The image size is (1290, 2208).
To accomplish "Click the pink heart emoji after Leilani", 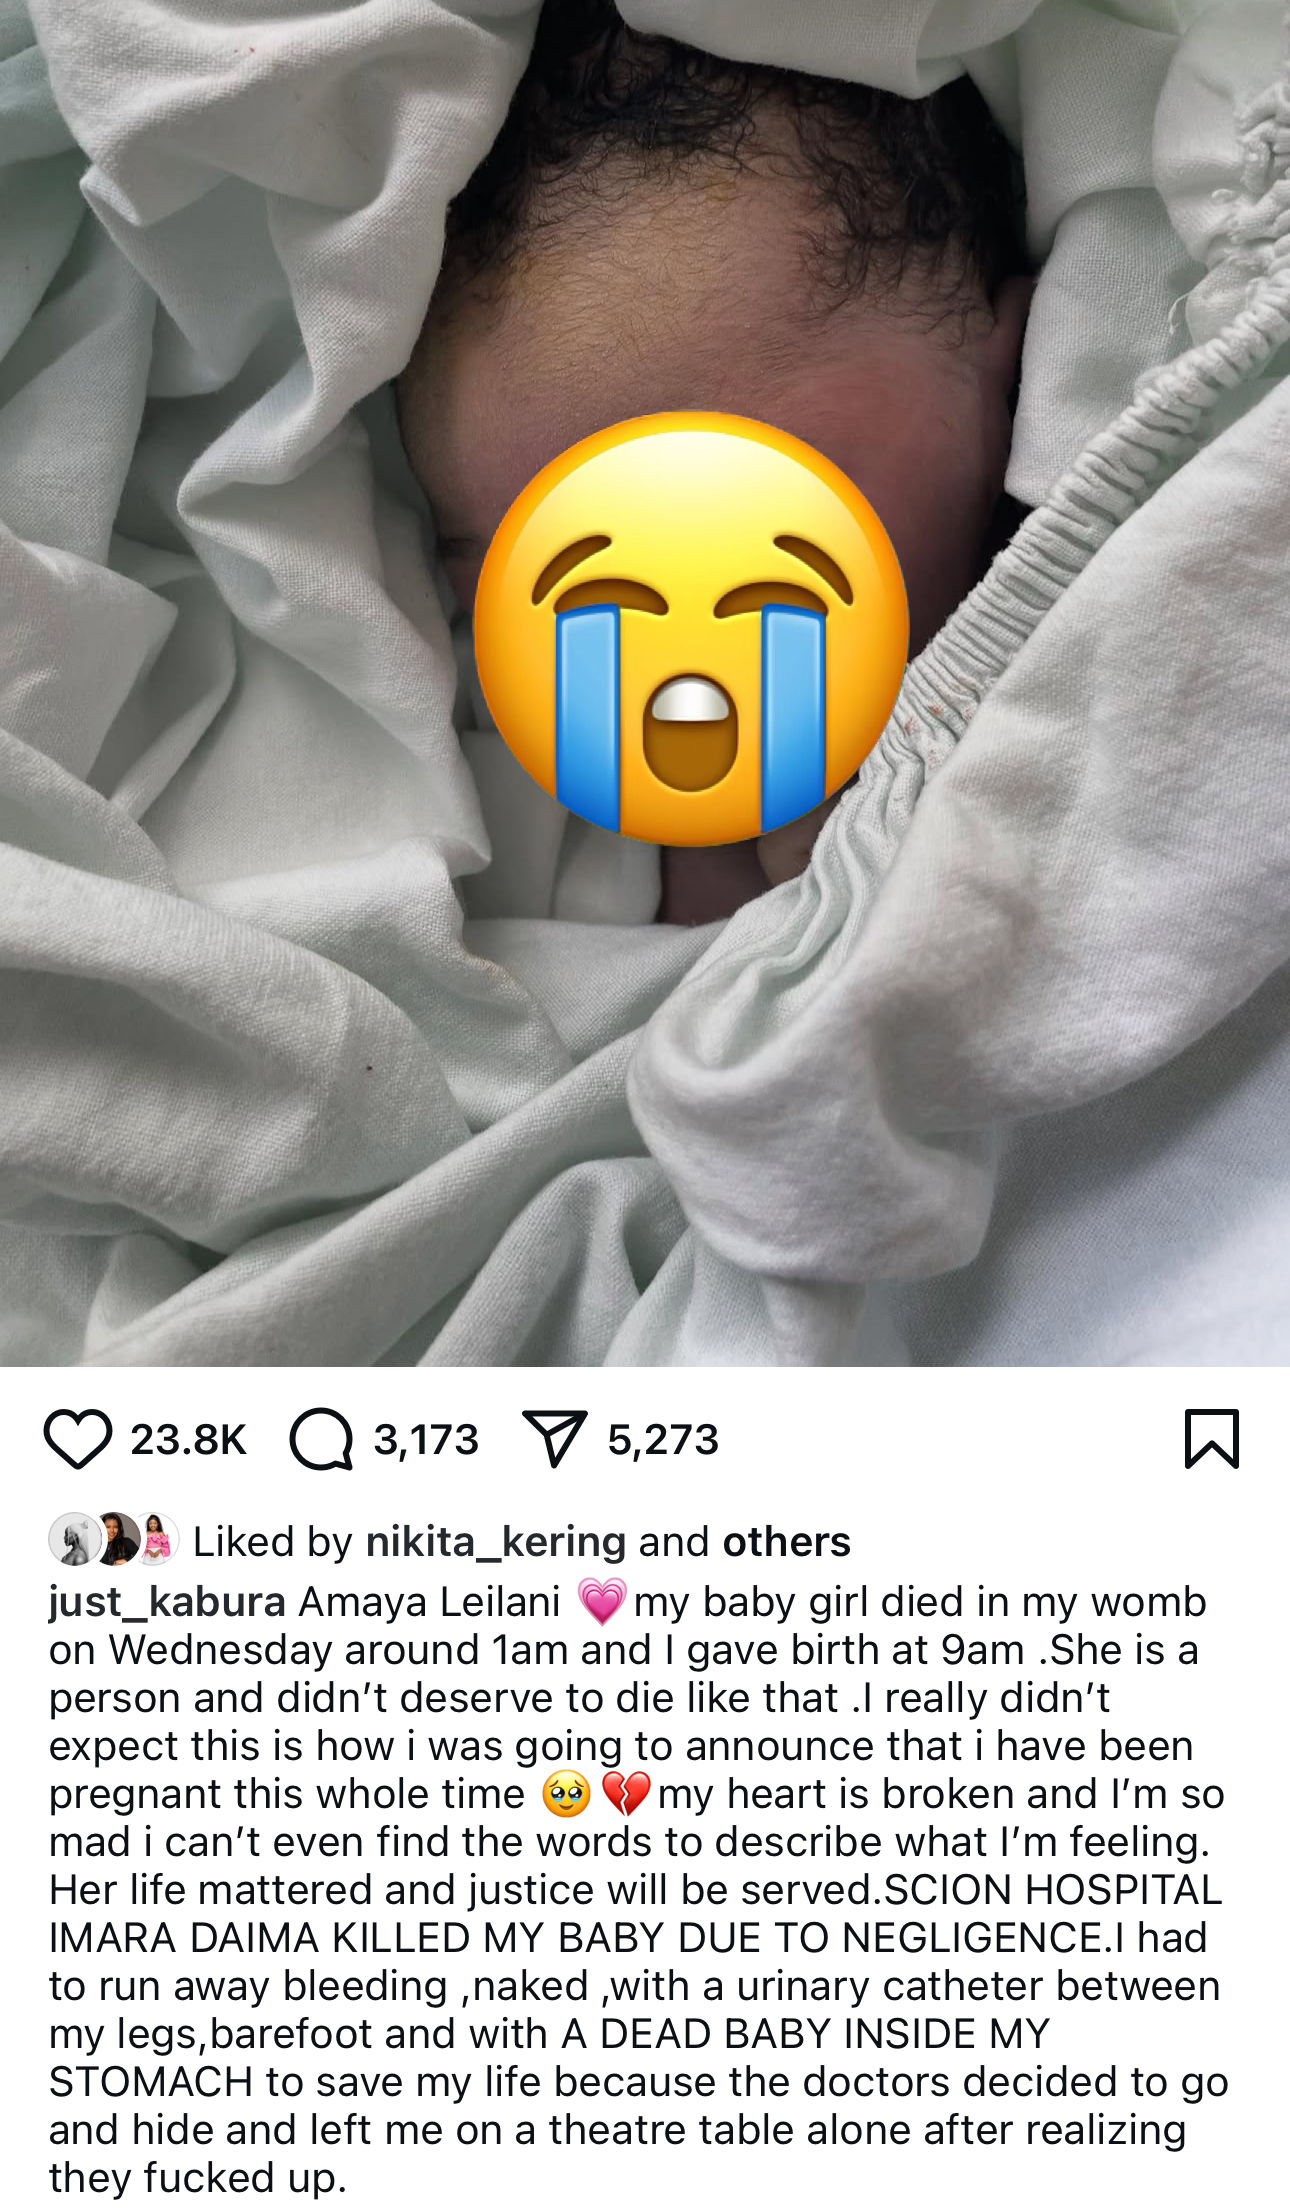I will [x=602, y=1601].
